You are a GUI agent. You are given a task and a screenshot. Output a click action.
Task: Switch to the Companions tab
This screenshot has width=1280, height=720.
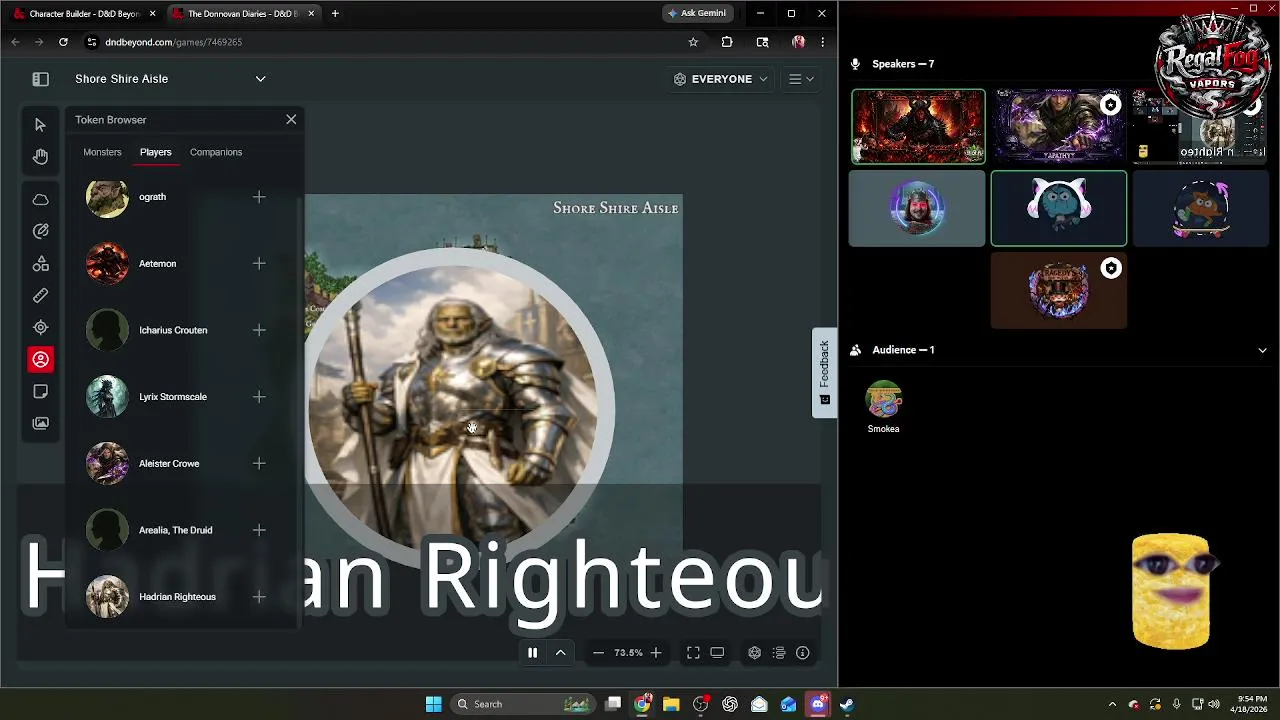point(216,152)
